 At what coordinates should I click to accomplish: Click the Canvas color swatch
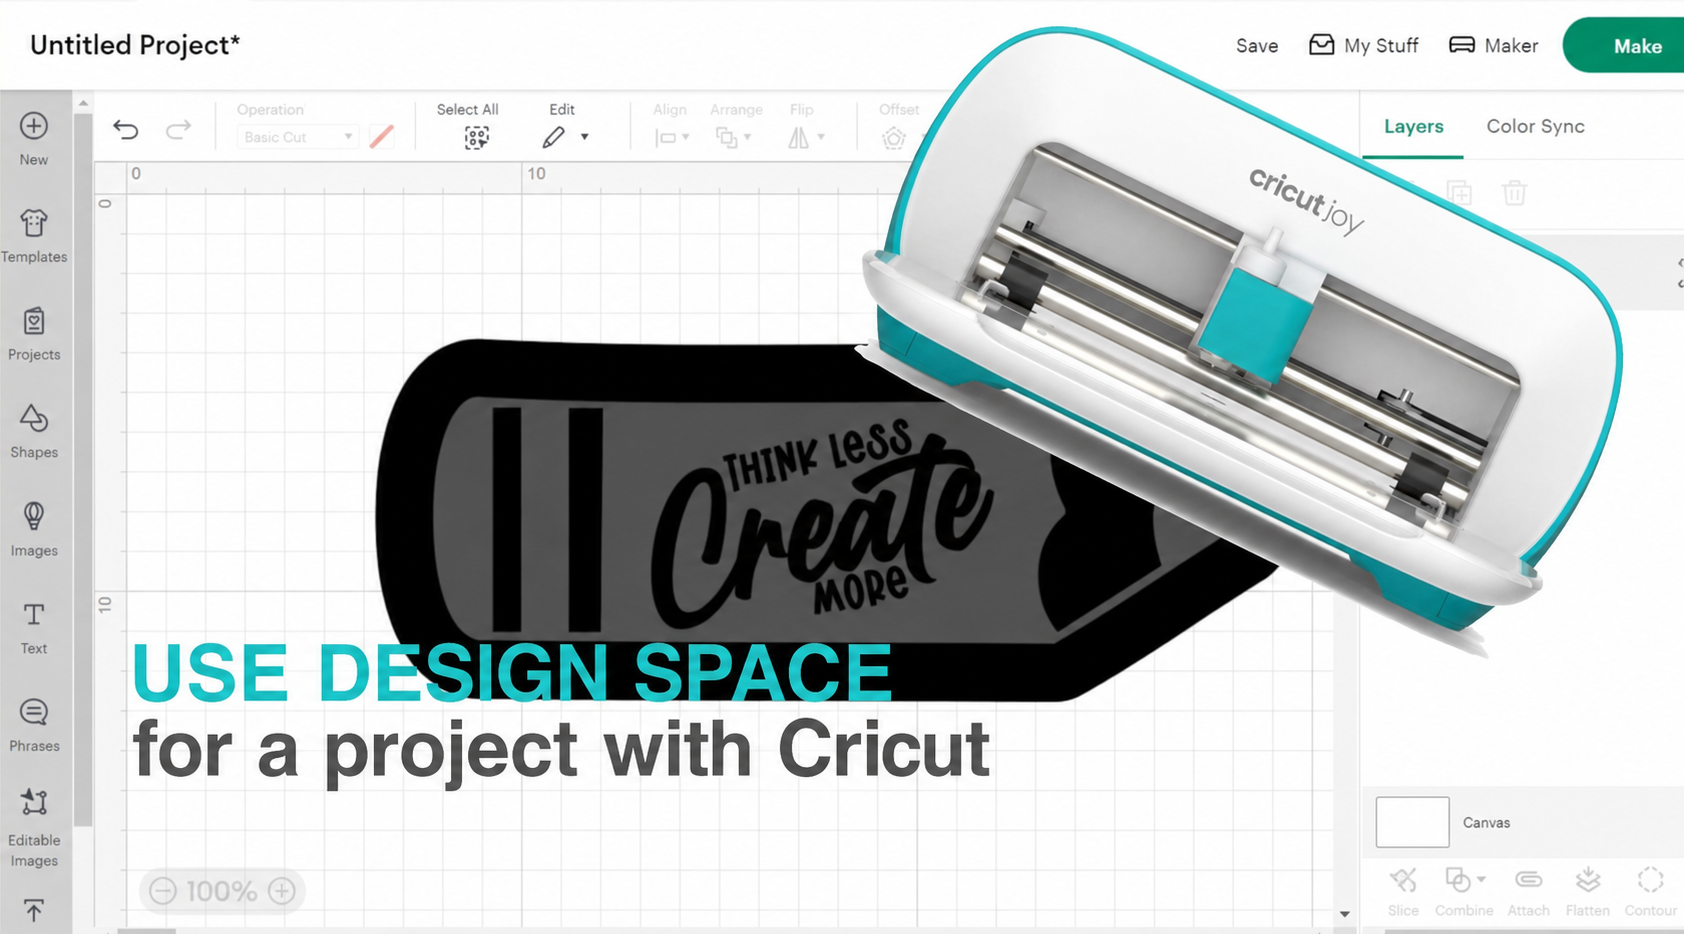1412,822
